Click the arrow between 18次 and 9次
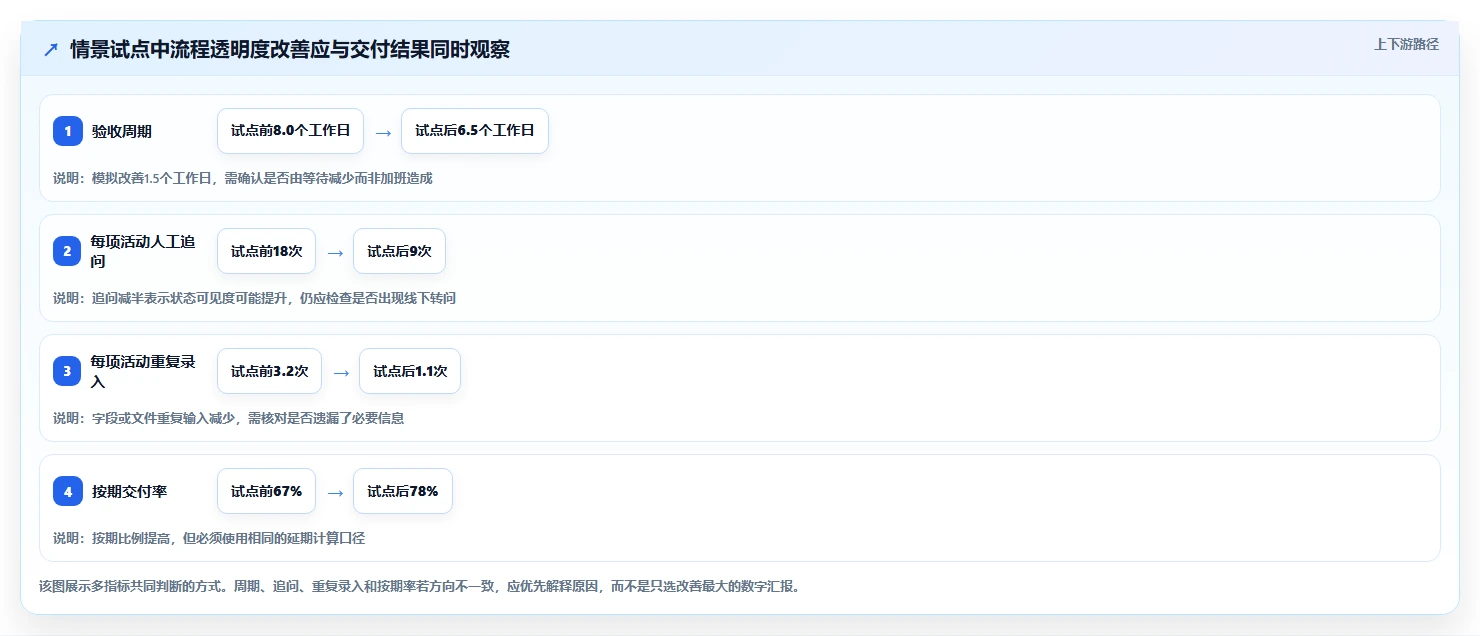The image size is (1480, 636). click(335, 252)
